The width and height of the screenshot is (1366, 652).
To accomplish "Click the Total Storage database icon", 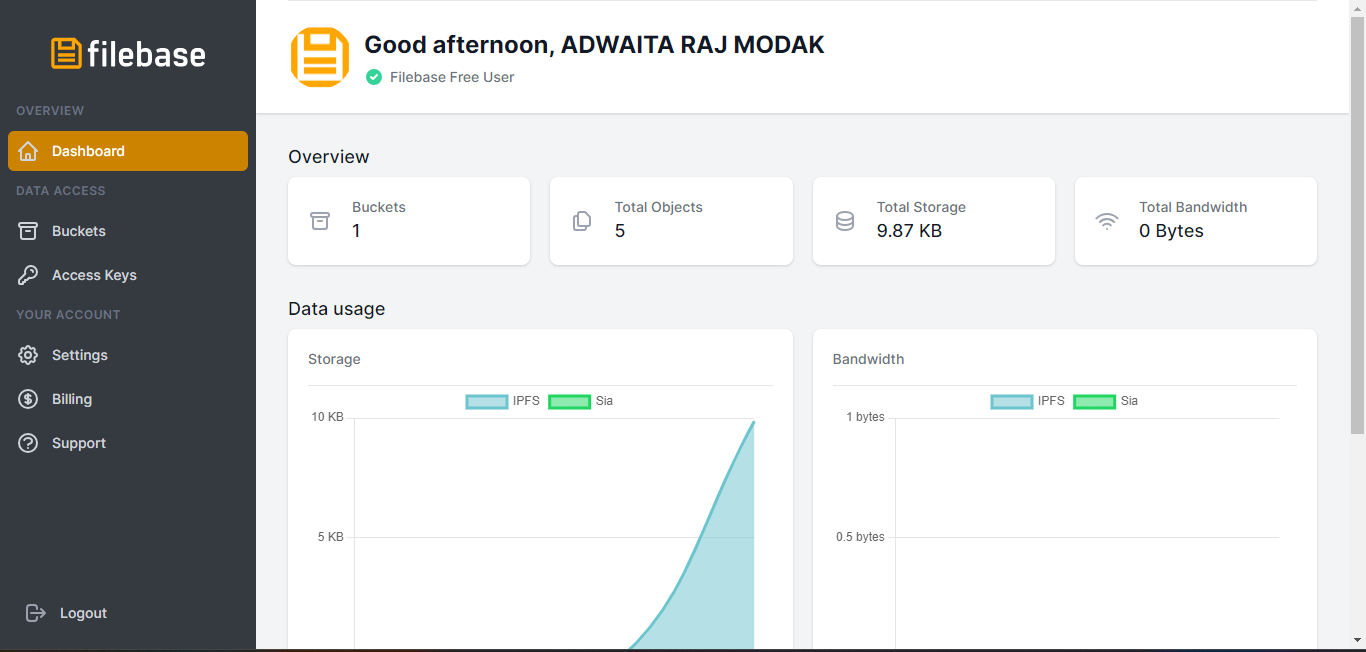I will click(845, 221).
